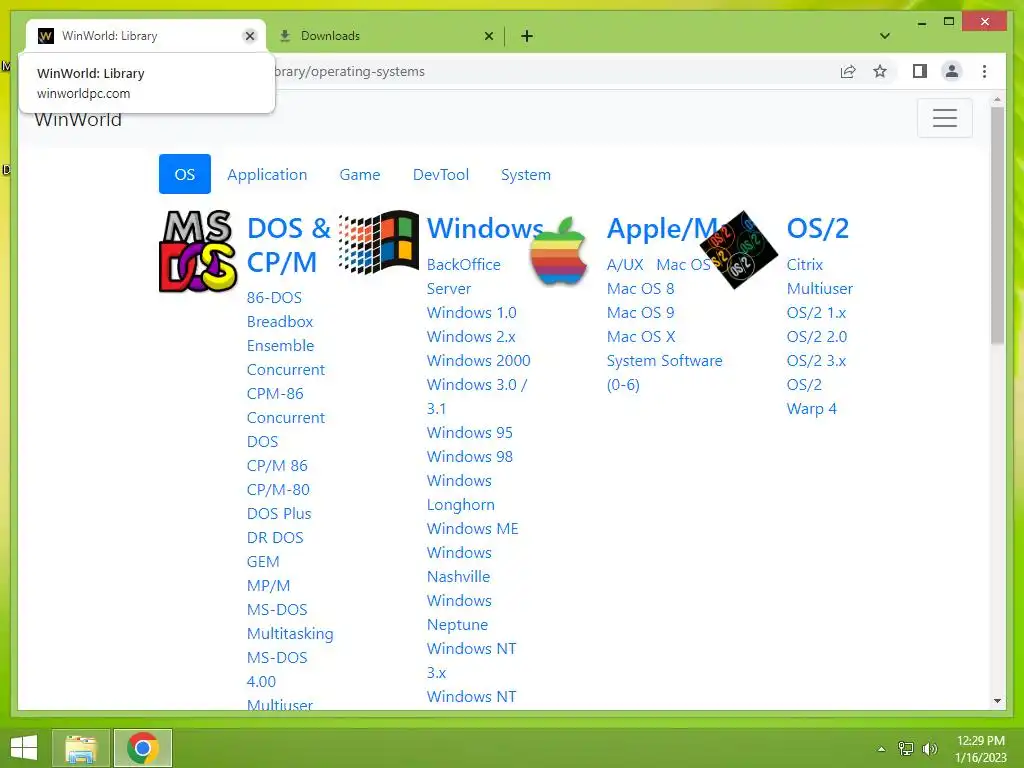
Task: Open the DOS & CP/M heading link
Action: pyautogui.click(x=289, y=245)
